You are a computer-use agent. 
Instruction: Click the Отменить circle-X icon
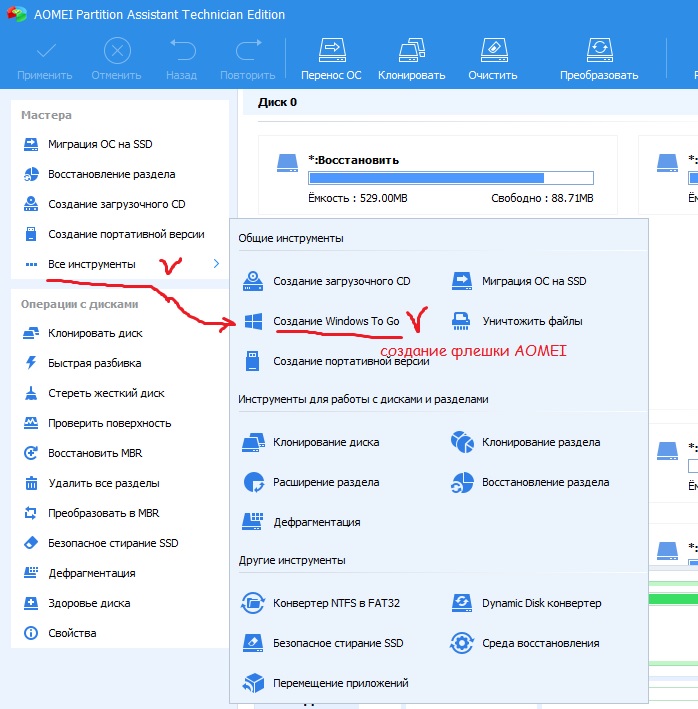pyautogui.click(x=117, y=51)
